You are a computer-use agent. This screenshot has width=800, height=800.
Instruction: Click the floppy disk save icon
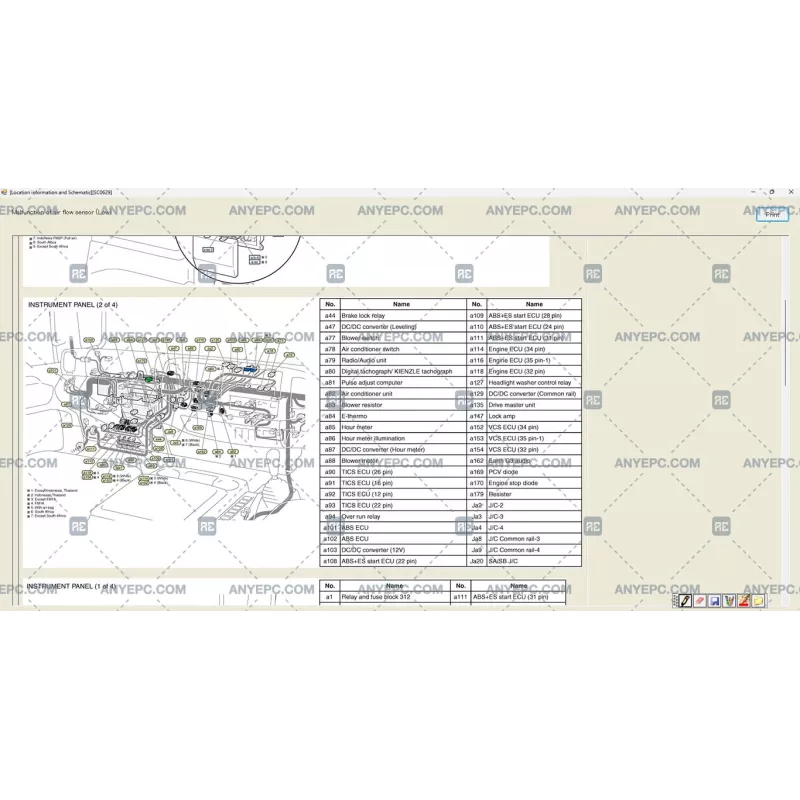pyautogui.click(x=715, y=600)
